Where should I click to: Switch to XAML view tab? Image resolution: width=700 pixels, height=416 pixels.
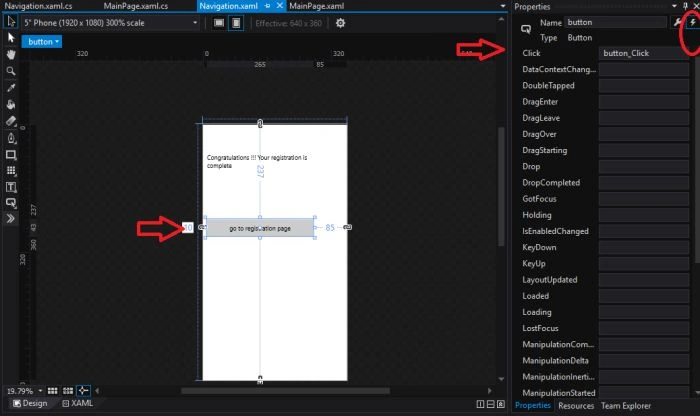pos(77,403)
